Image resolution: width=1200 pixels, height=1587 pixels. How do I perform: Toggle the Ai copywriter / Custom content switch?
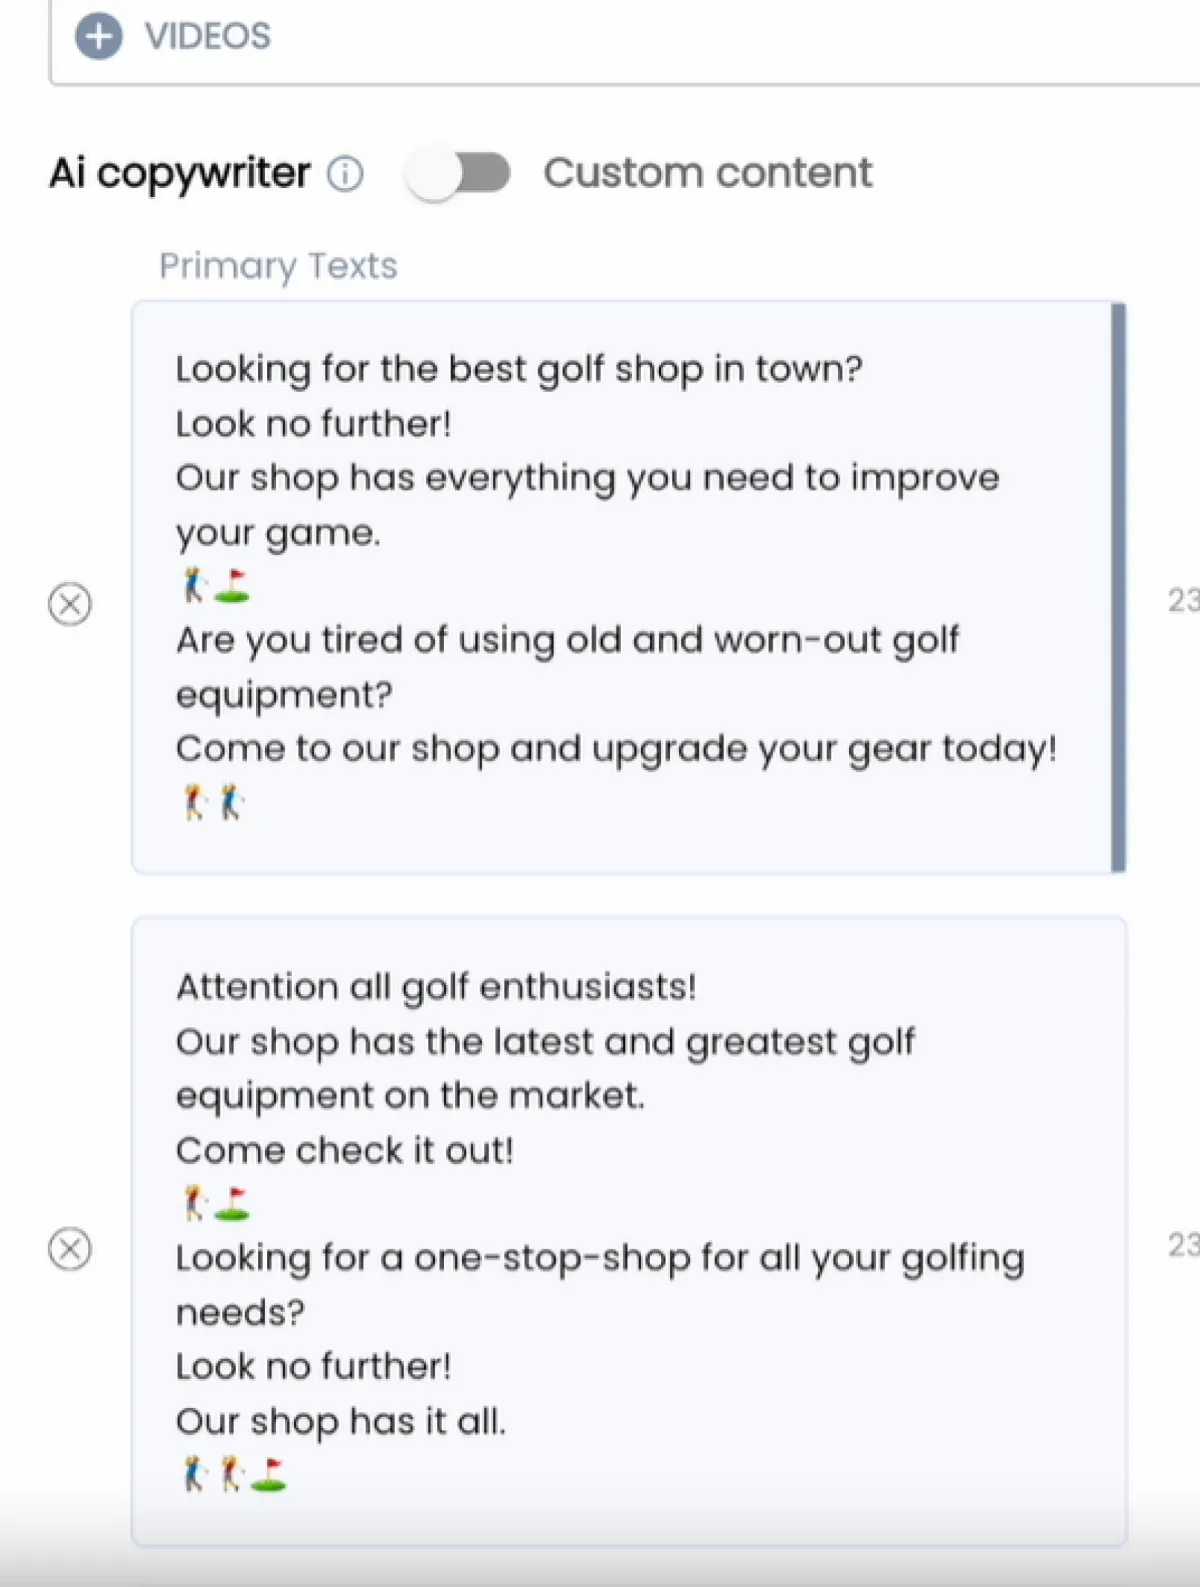pyautogui.click(x=459, y=174)
